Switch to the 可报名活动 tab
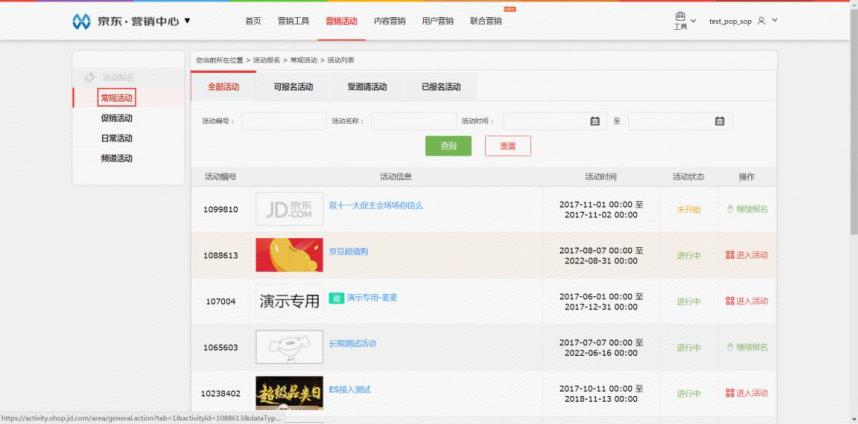The height and width of the screenshot is (424, 858). (293, 87)
